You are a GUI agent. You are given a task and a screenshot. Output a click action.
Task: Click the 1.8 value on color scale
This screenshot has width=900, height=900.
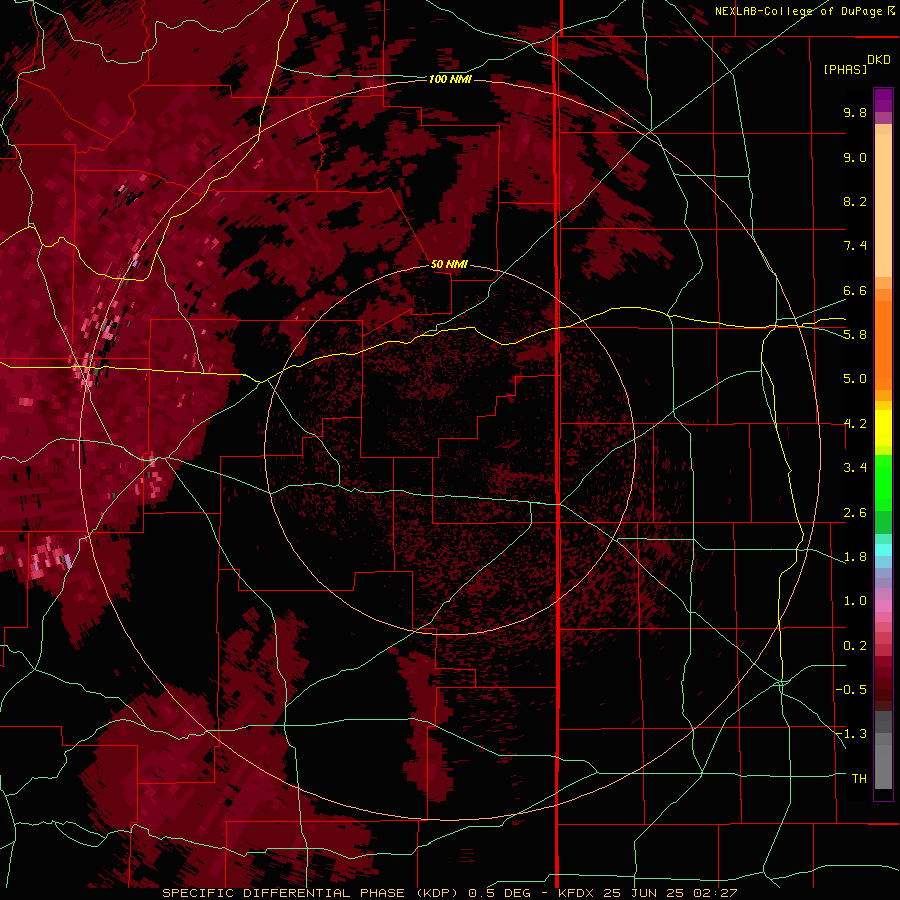(x=855, y=557)
